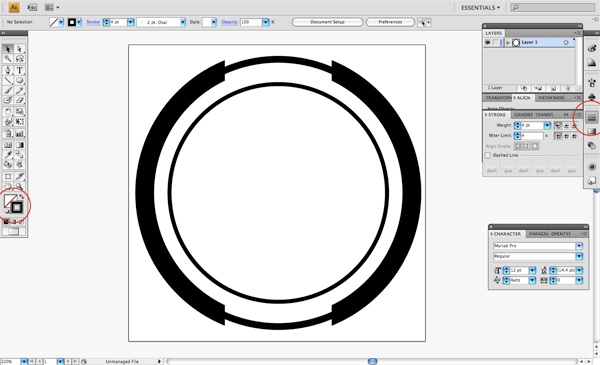Click the Document Setup button
The height and width of the screenshot is (365, 600).
point(328,22)
